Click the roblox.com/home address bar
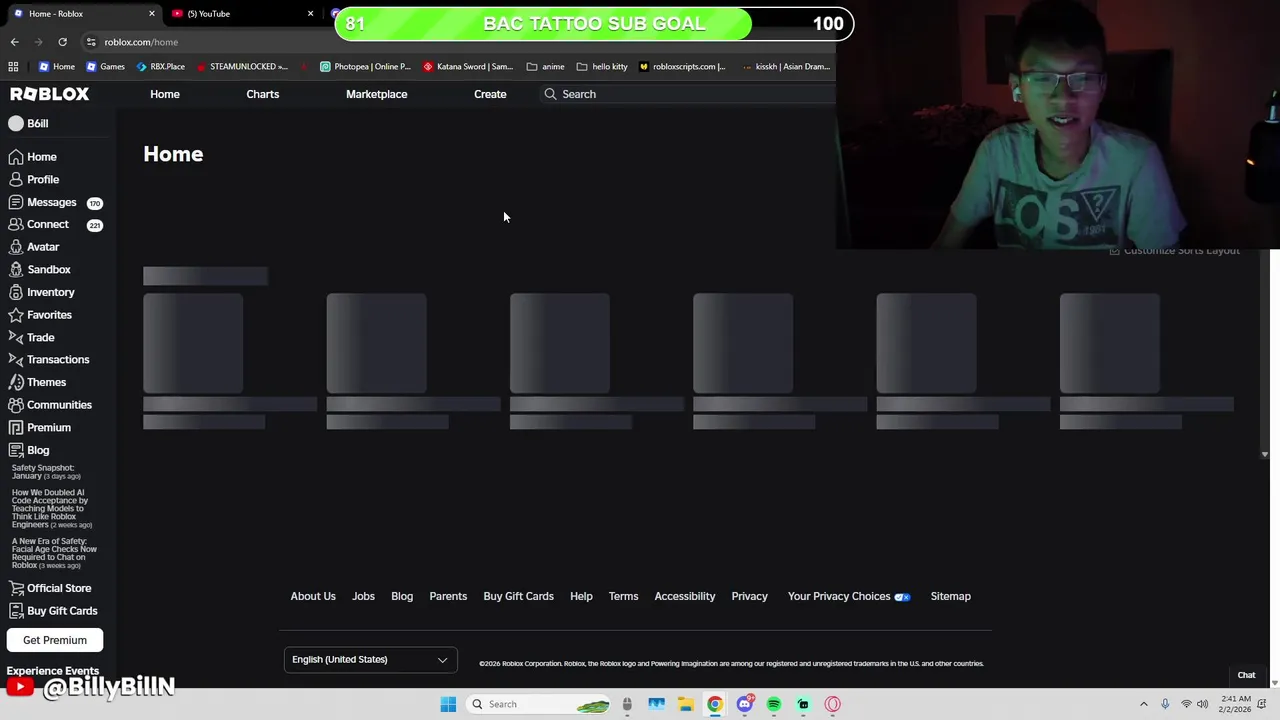The width and height of the screenshot is (1280, 720). pyautogui.click(x=141, y=42)
